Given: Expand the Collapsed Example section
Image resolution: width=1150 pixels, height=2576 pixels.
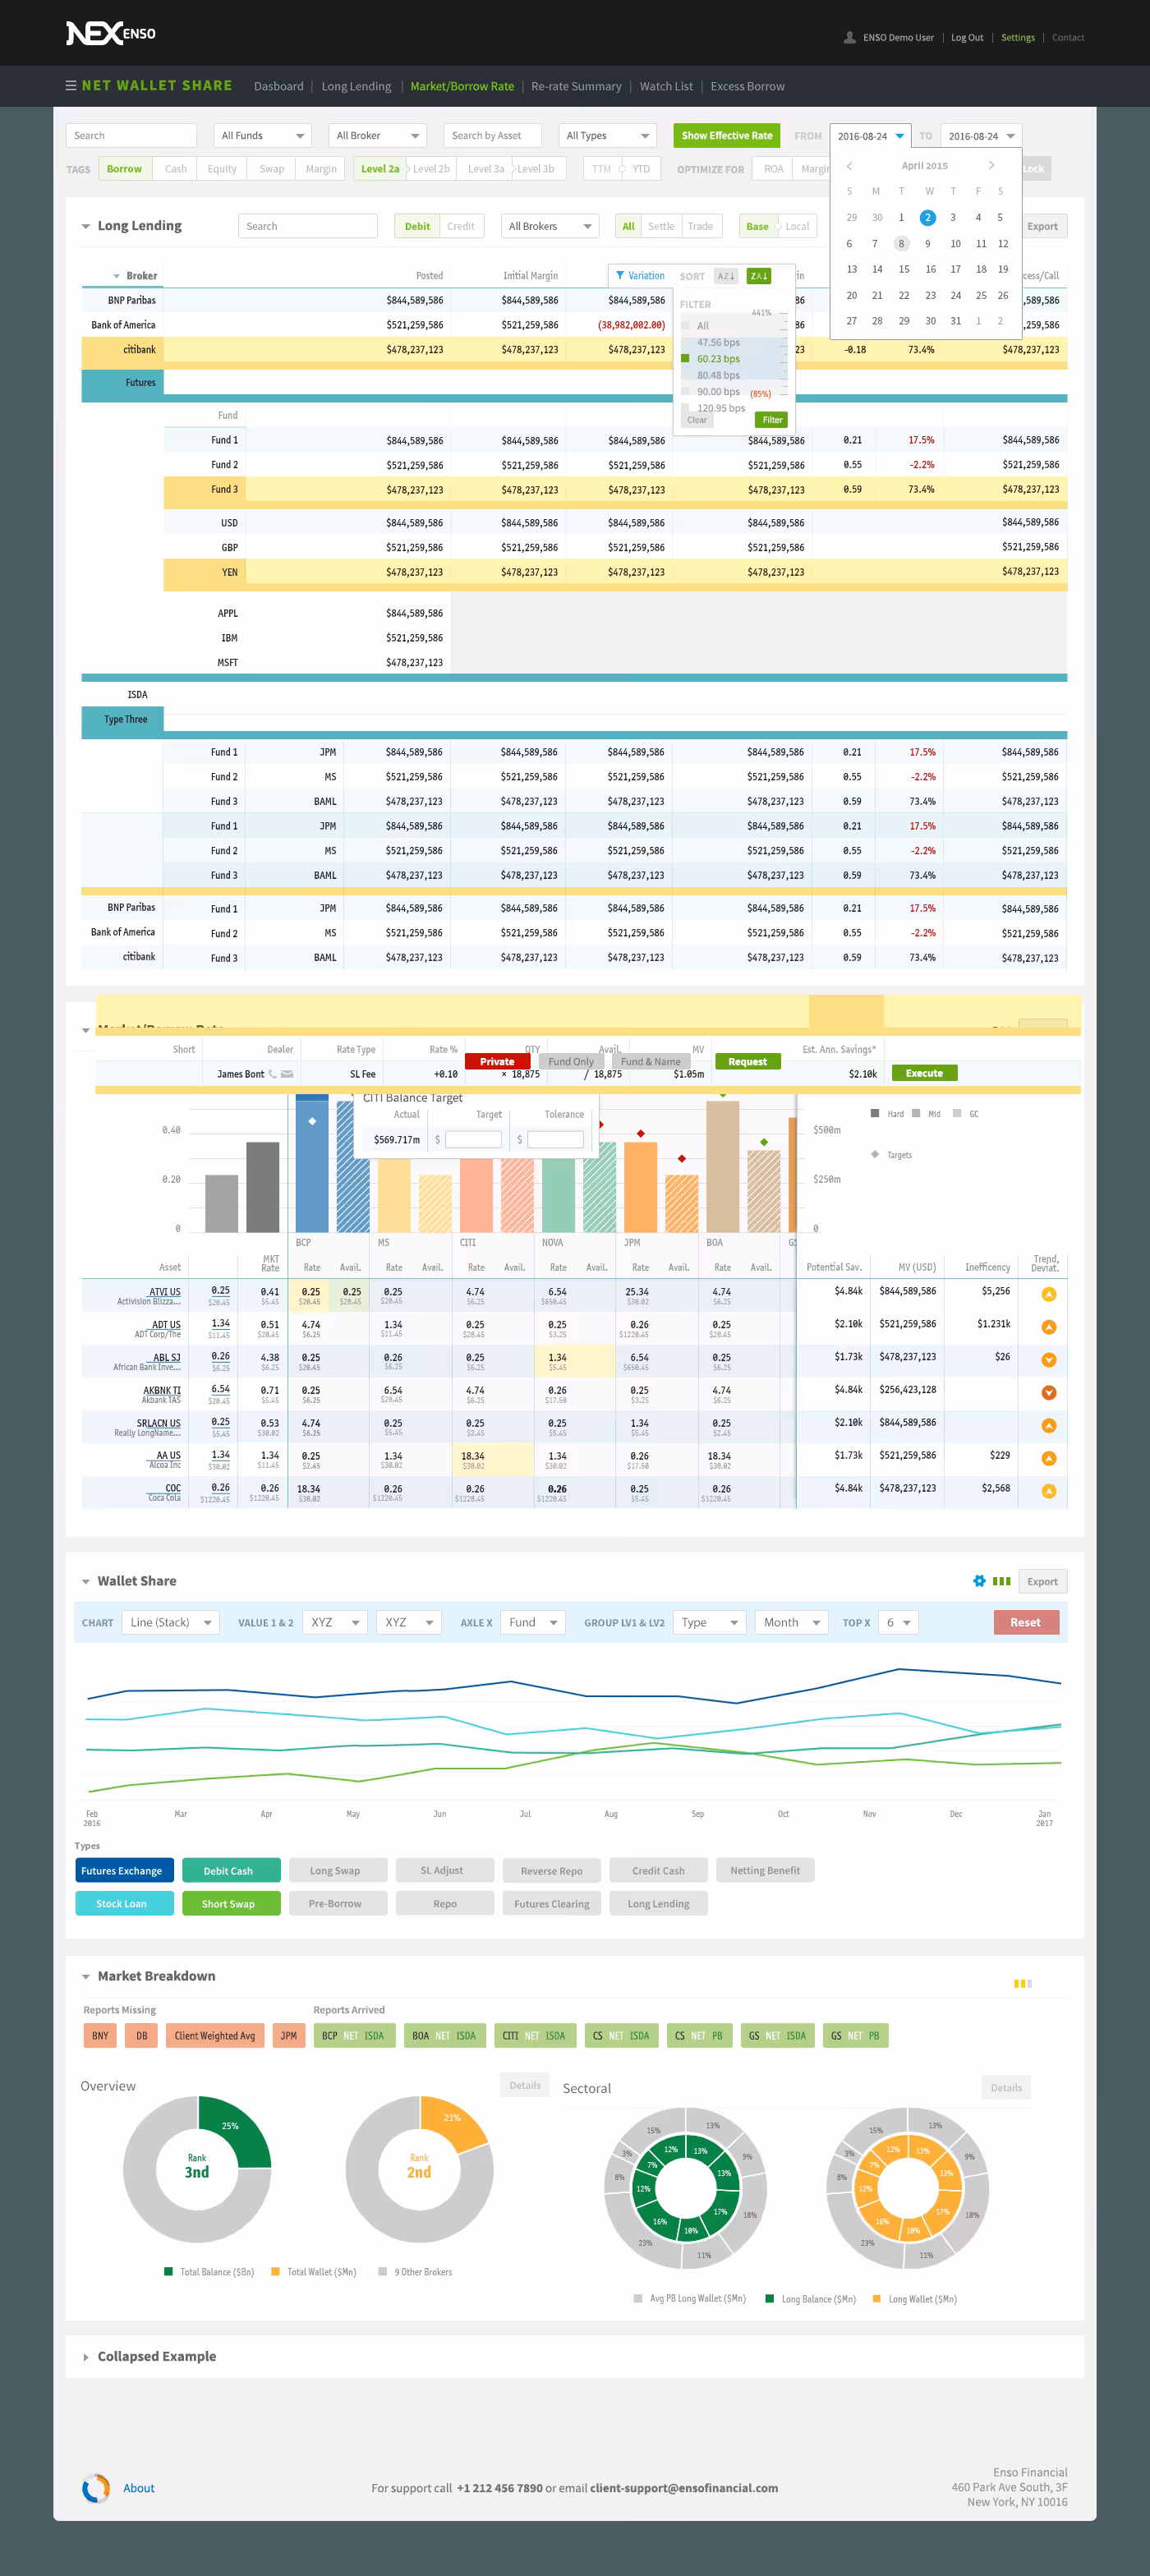Looking at the screenshot, I should (x=86, y=2357).
